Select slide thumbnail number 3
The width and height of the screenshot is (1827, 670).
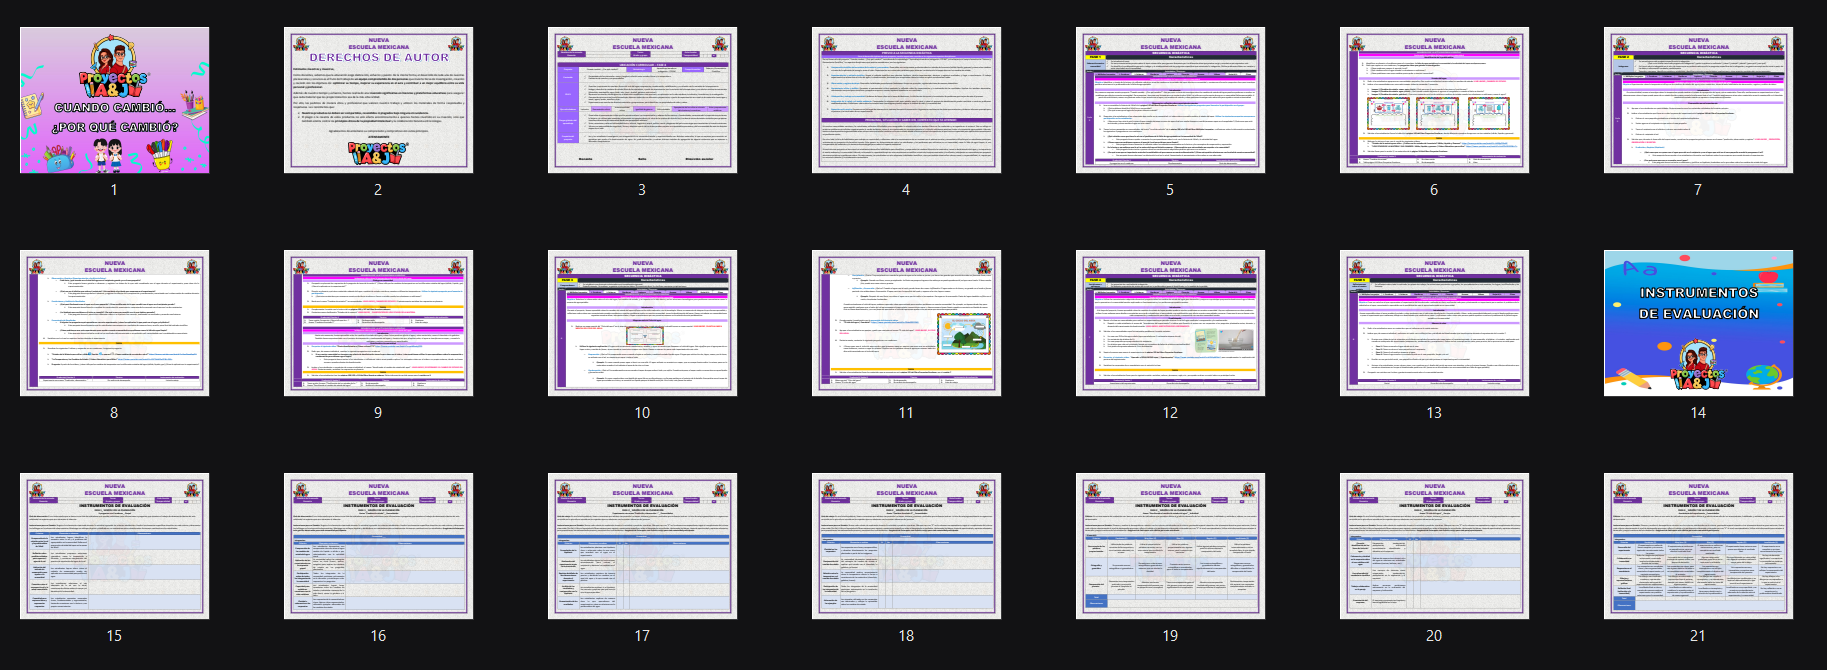(642, 100)
